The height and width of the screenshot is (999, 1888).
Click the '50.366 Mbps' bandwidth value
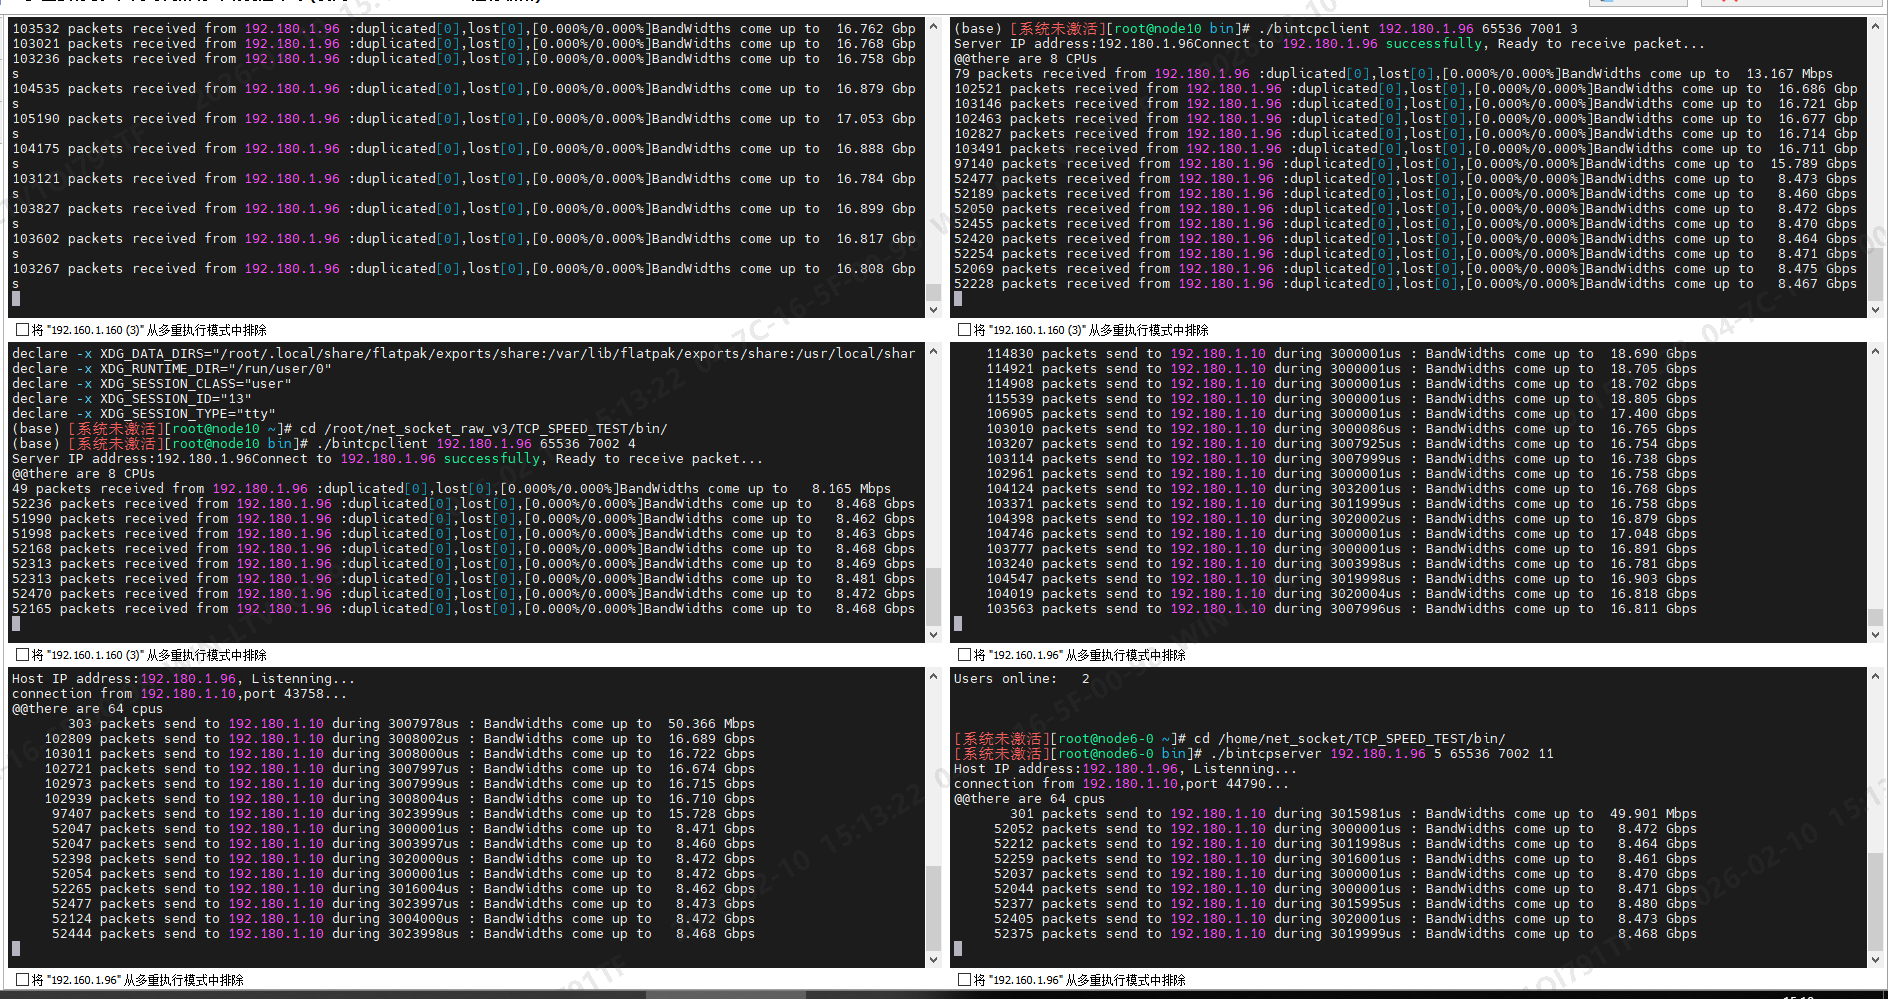tap(712, 724)
